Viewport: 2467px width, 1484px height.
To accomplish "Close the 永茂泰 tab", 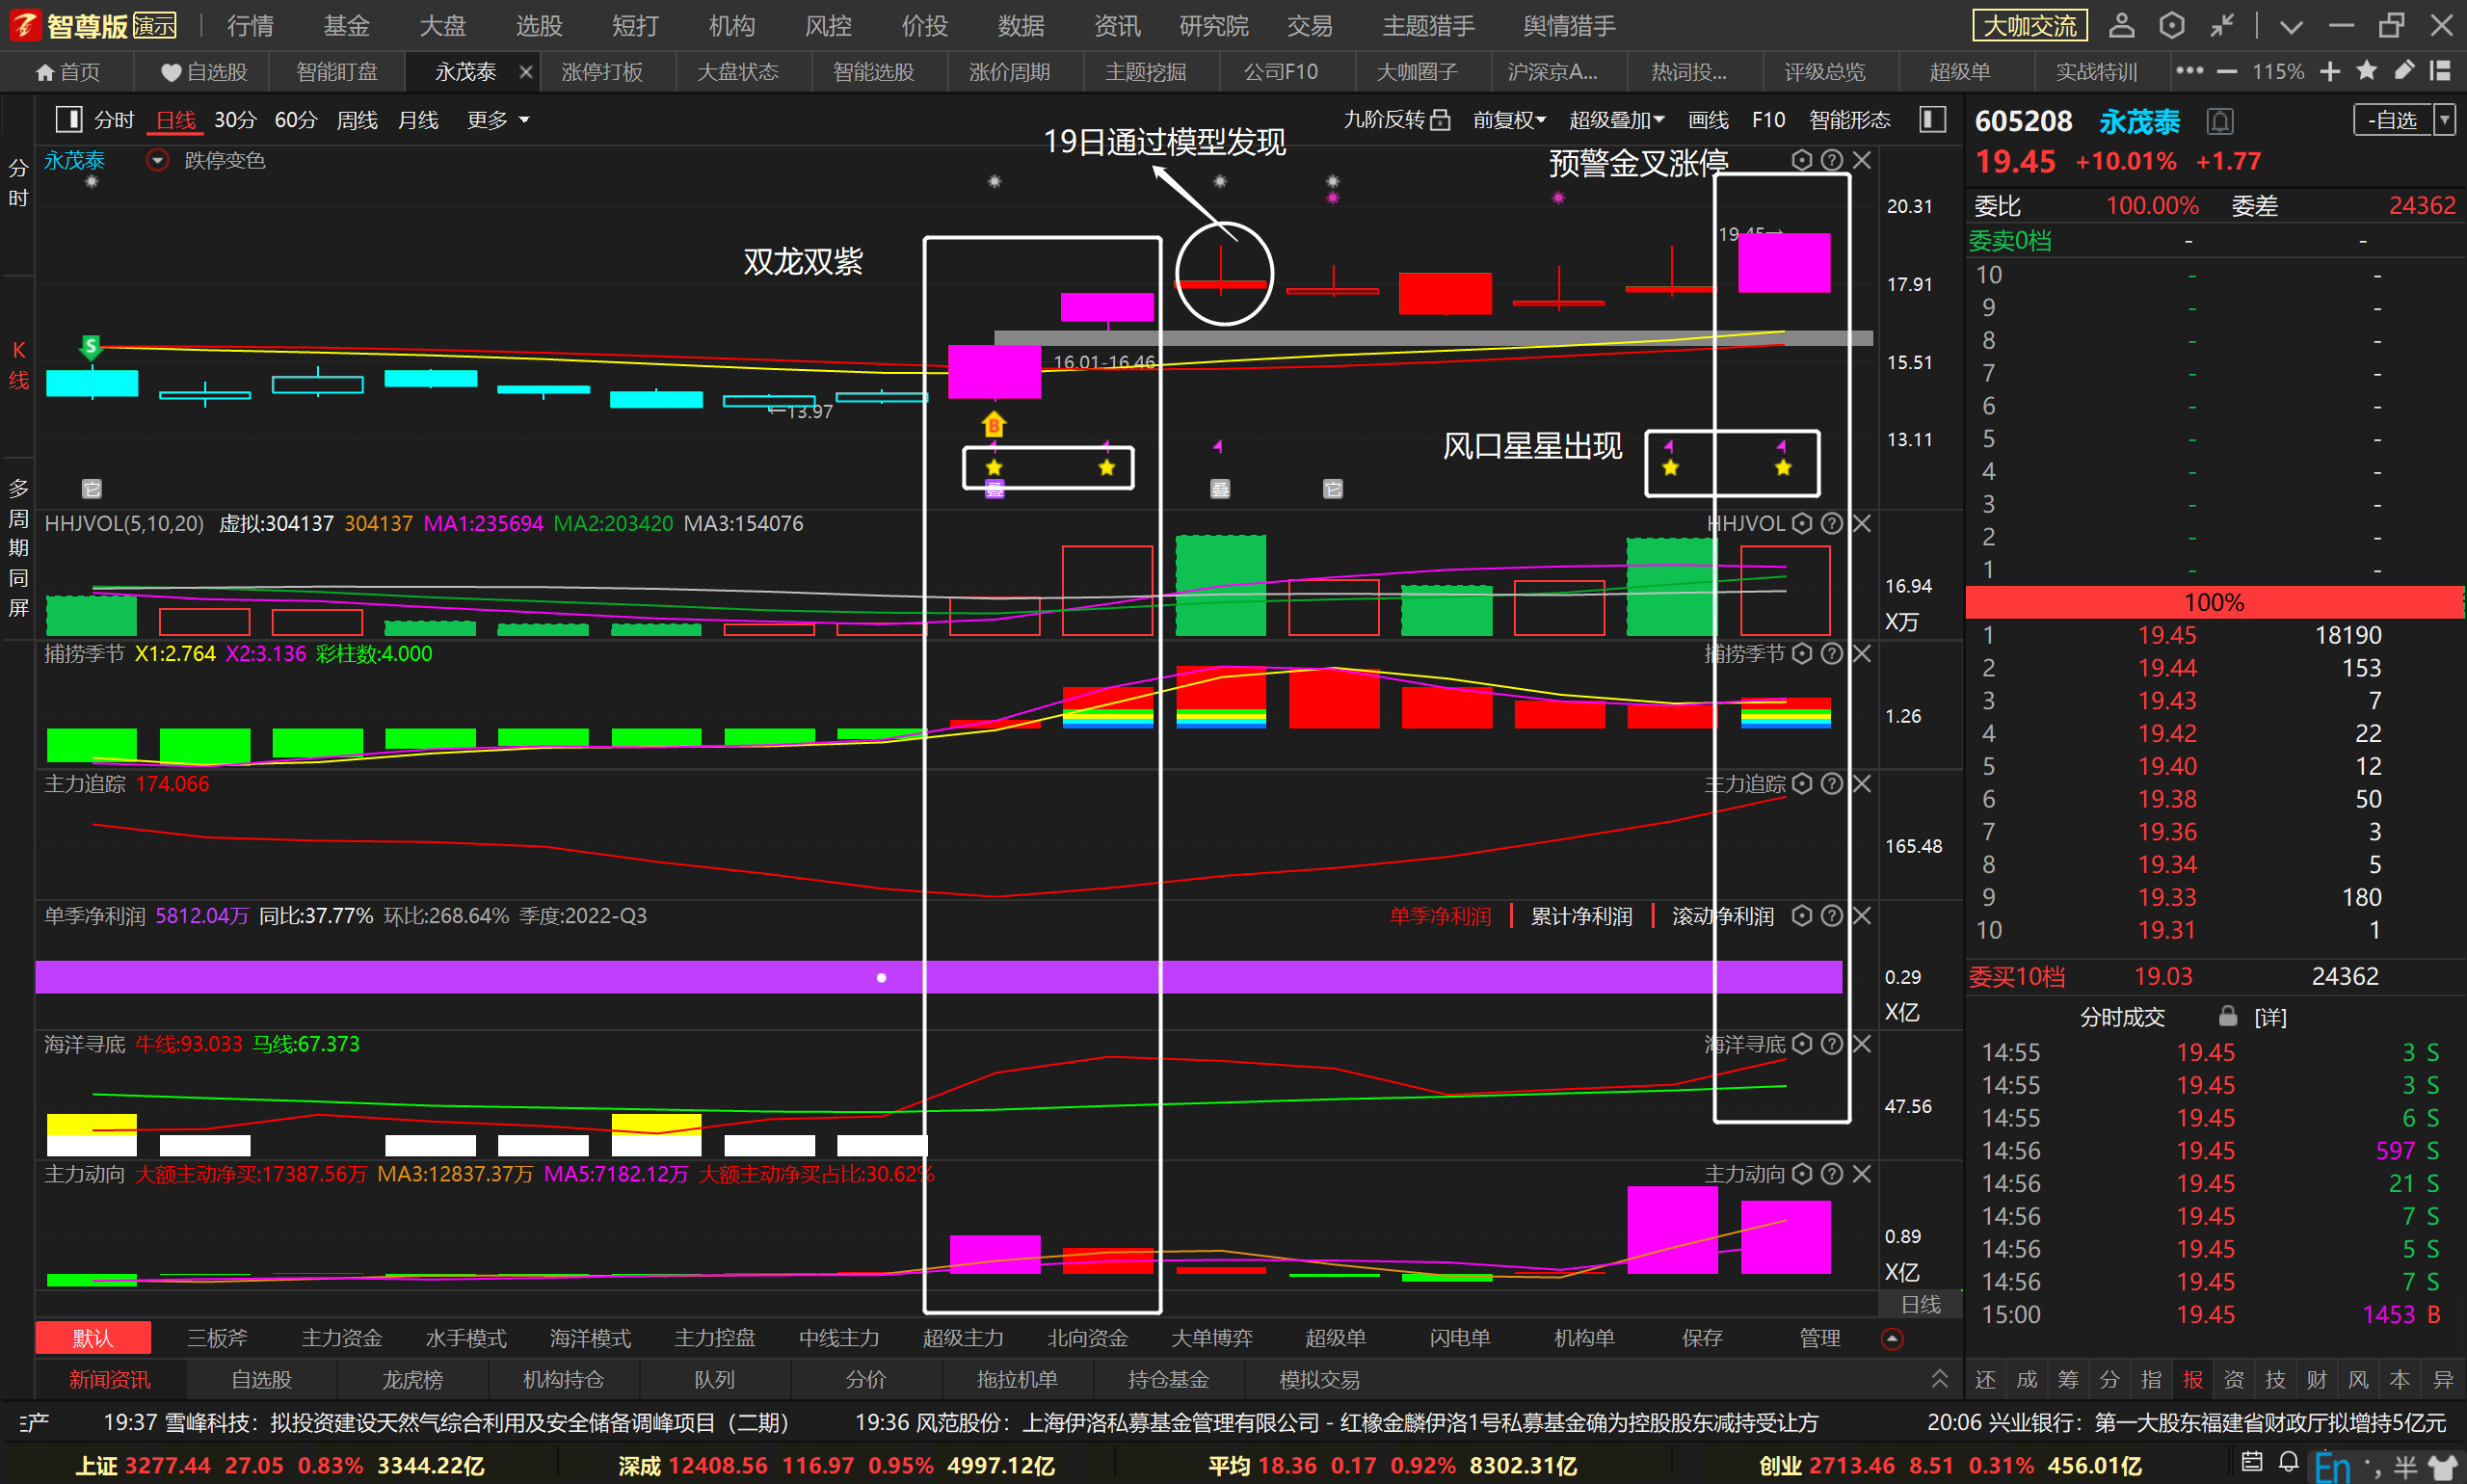I will [x=526, y=71].
